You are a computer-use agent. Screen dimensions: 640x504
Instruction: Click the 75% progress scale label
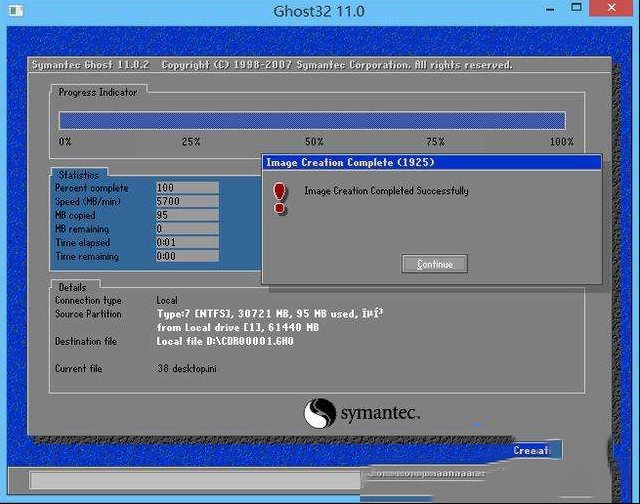click(x=436, y=142)
